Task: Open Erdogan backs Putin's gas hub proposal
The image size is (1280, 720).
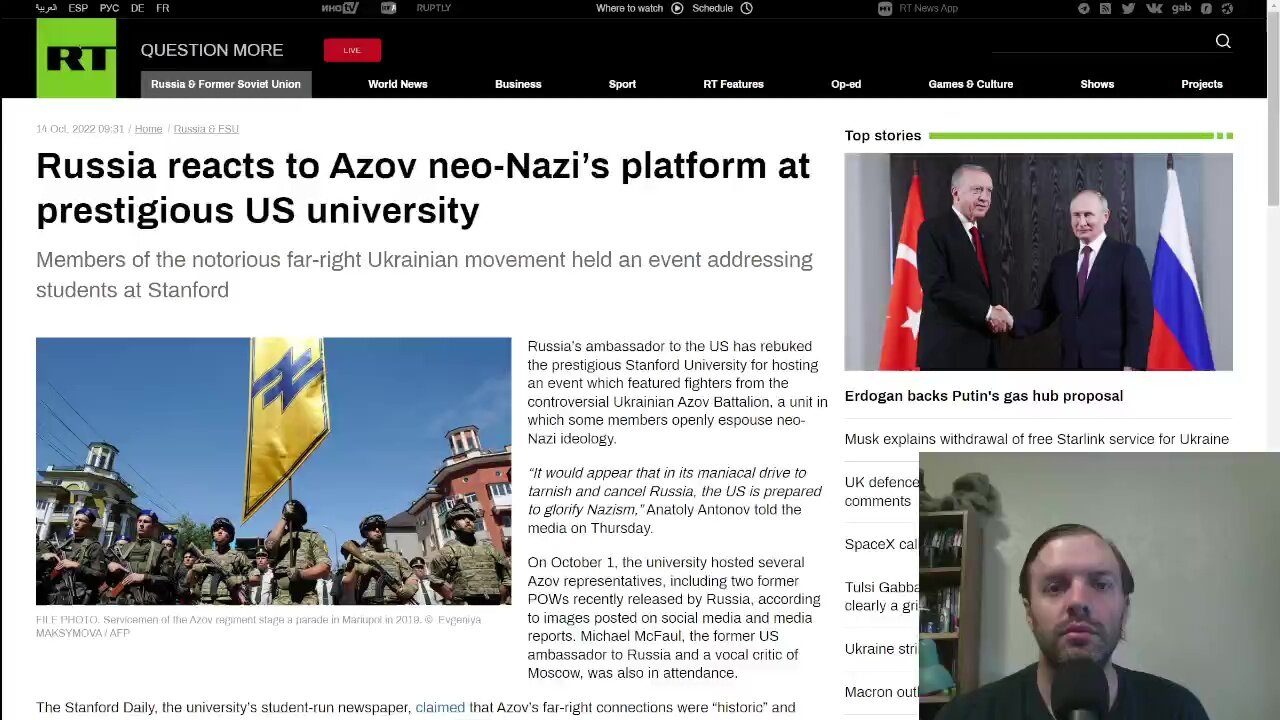Action: point(984,396)
